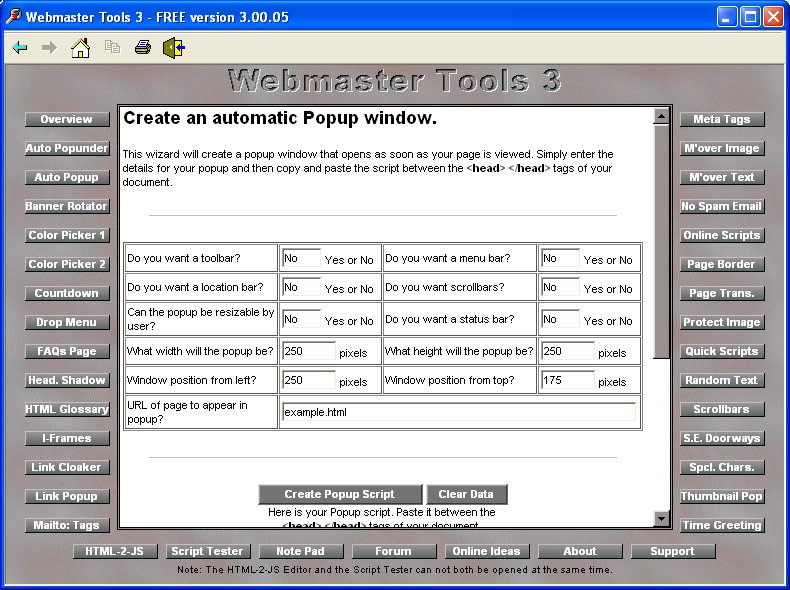This screenshot has width=790, height=590.
Task: Click the grey forward arrow icon
Action: point(49,48)
